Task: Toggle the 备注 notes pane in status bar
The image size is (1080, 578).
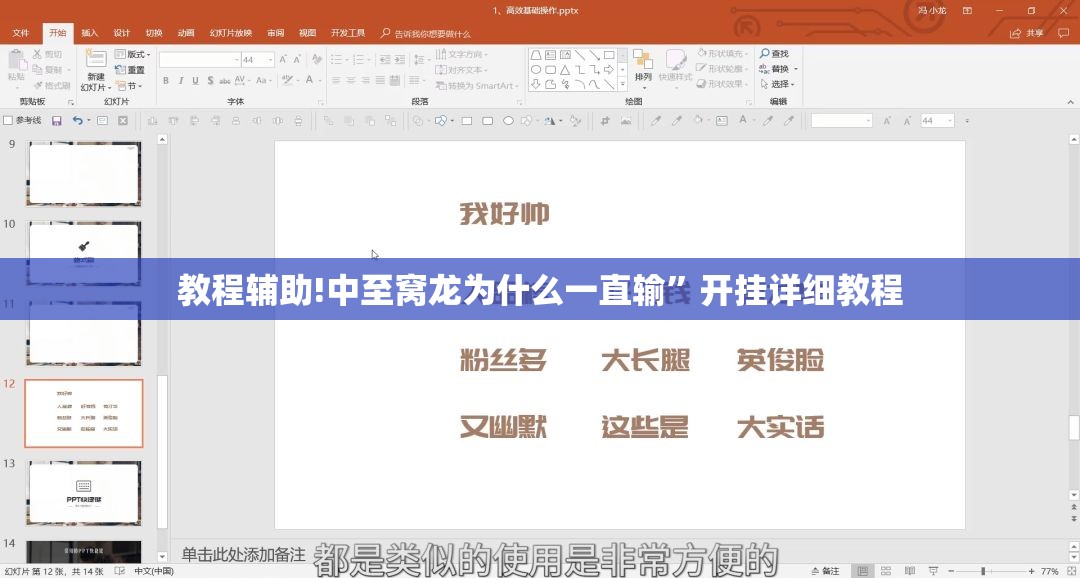Action: pos(826,571)
